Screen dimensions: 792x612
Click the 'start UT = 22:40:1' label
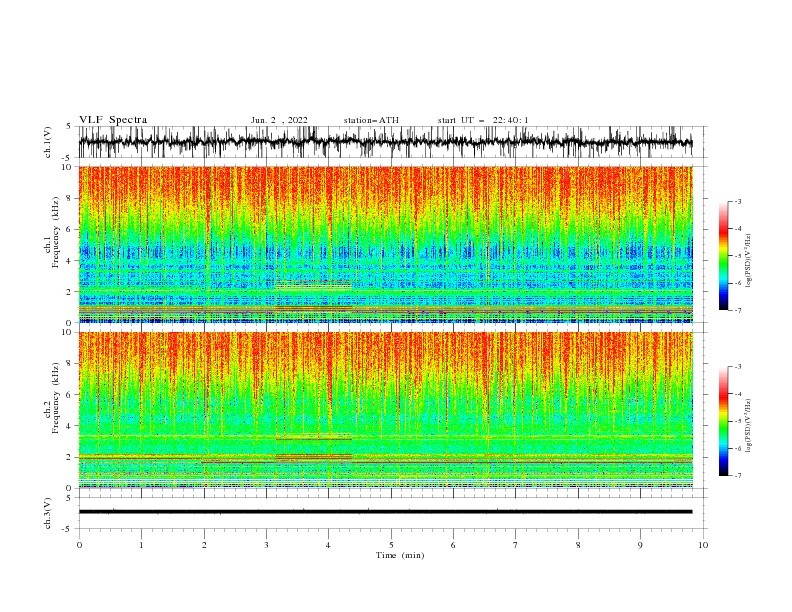[483, 120]
